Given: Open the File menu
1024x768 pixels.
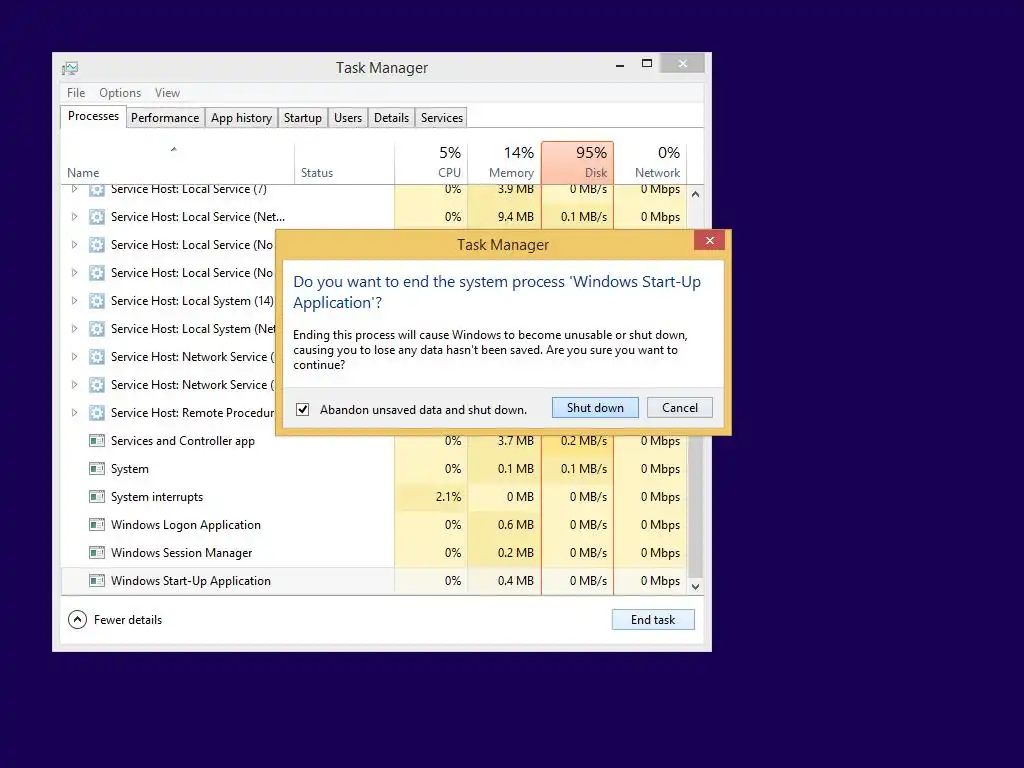Looking at the screenshot, I should point(76,93).
